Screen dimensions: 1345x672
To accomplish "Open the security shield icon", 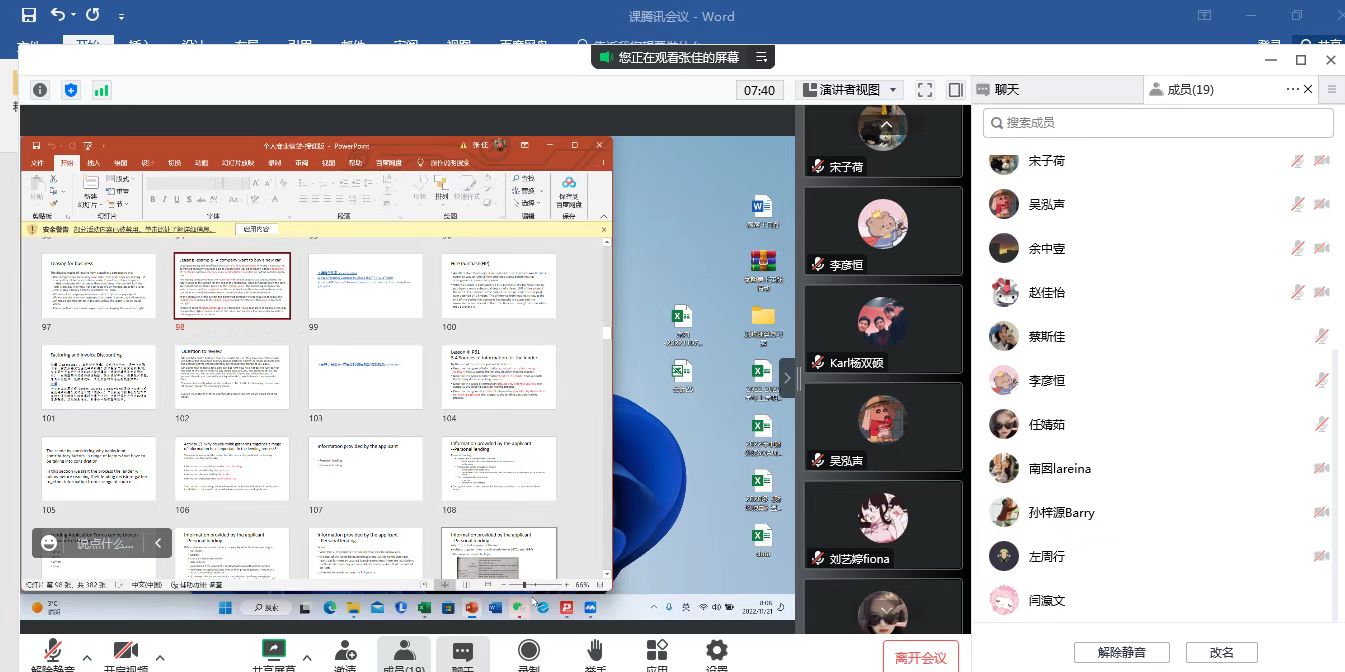I will tap(71, 90).
